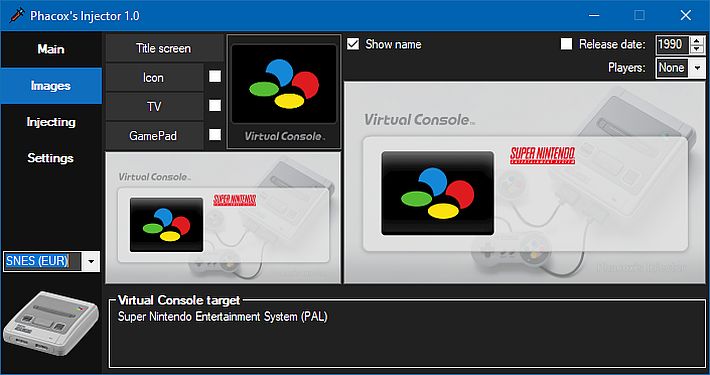Click the small GamePad preview image

pyautogui.click(x=223, y=218)
